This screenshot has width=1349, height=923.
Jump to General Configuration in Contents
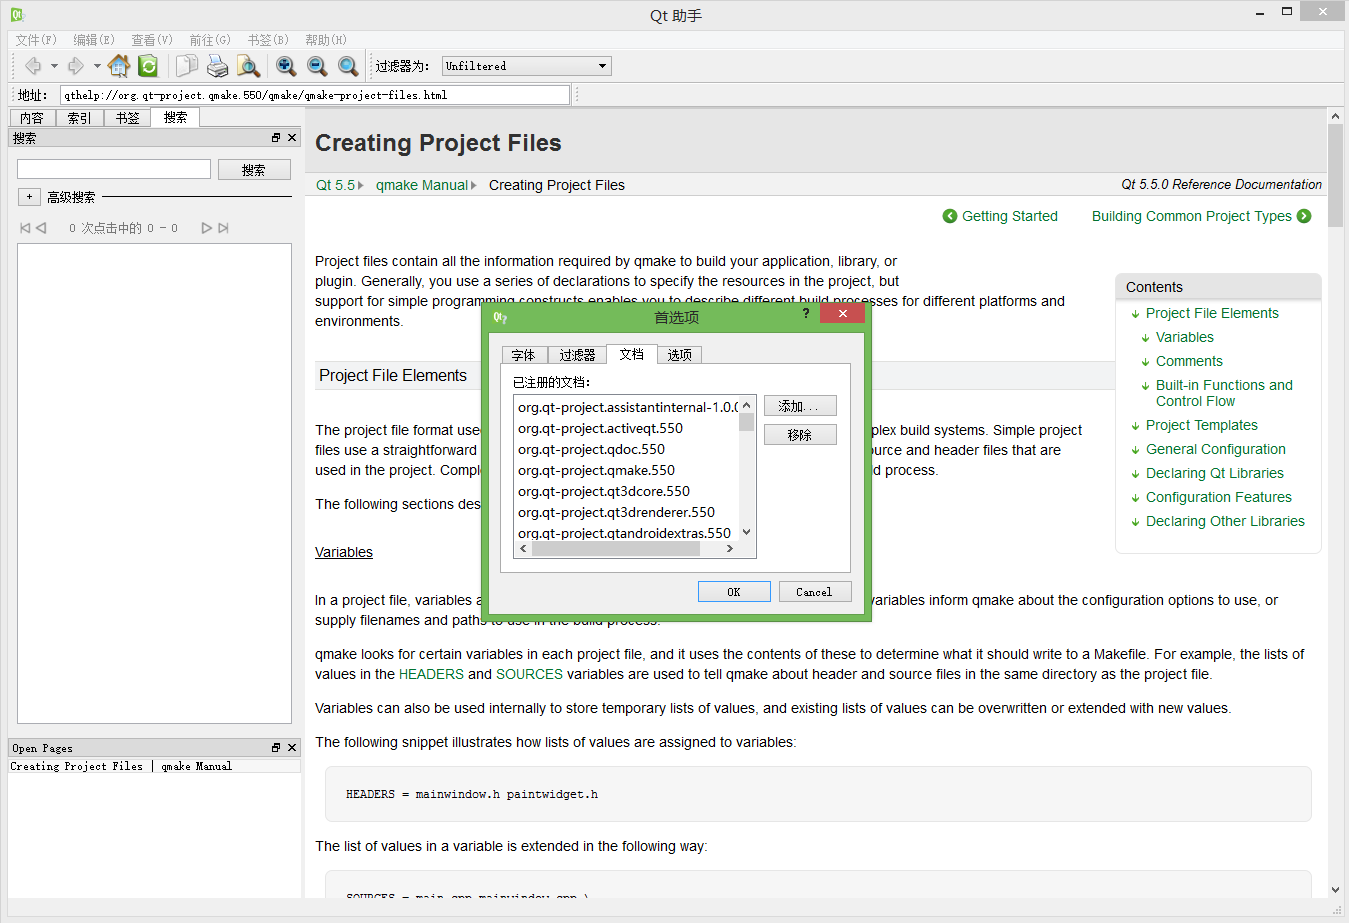1215,449
